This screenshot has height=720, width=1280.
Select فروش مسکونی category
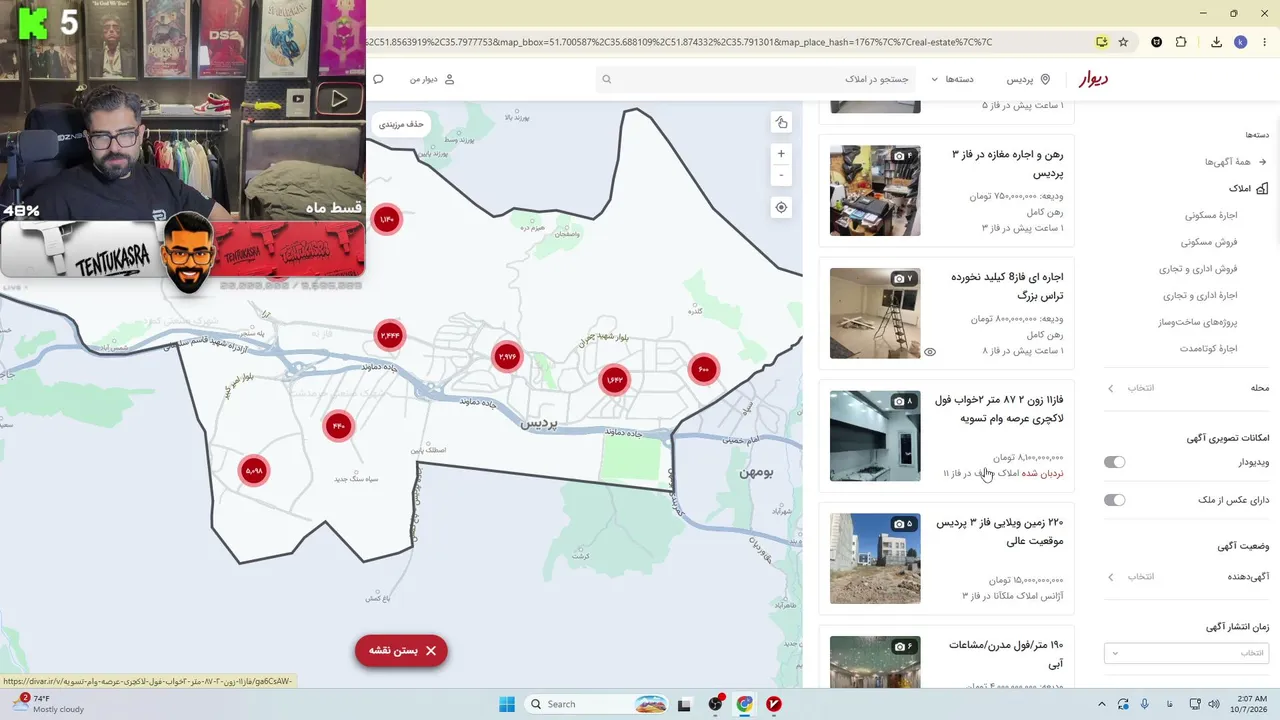[x=1209, y=242]
